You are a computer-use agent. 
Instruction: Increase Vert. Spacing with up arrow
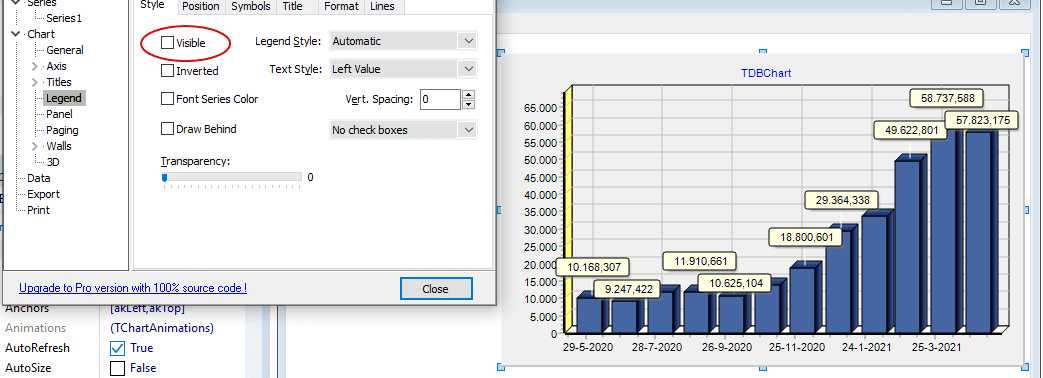click(x=468, y=94)
